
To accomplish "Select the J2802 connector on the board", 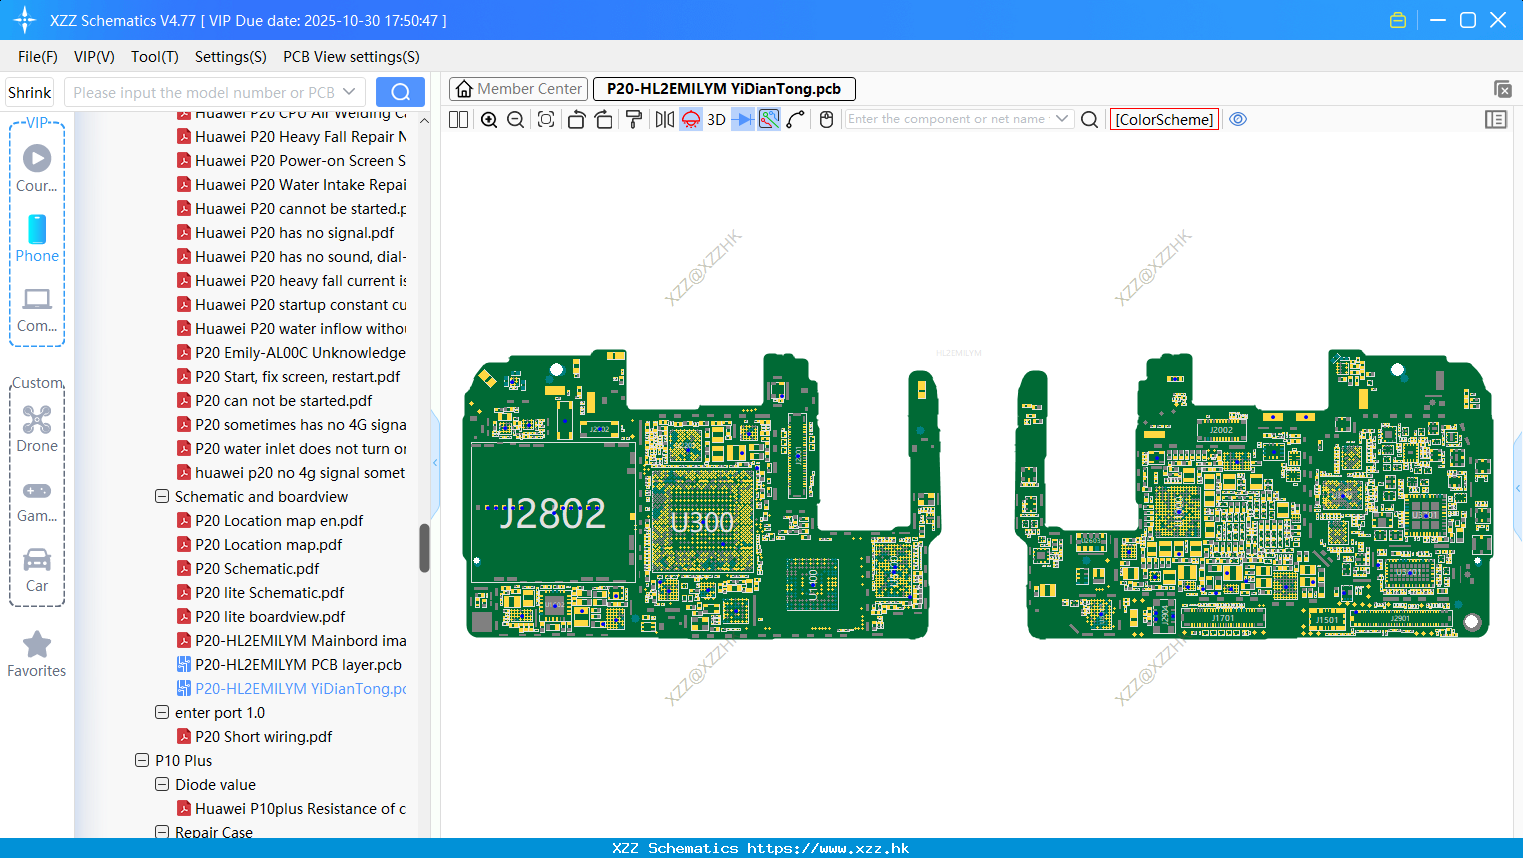I will (x=553, y=513).
